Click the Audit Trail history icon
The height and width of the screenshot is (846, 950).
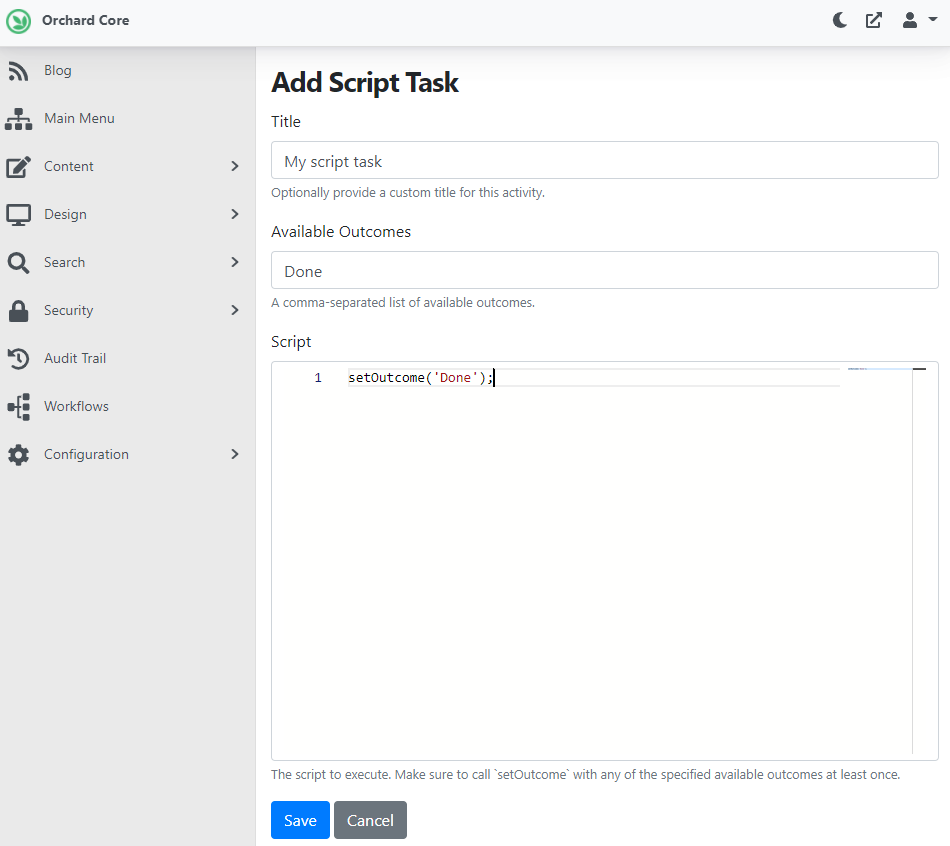(x=18, y=359)
